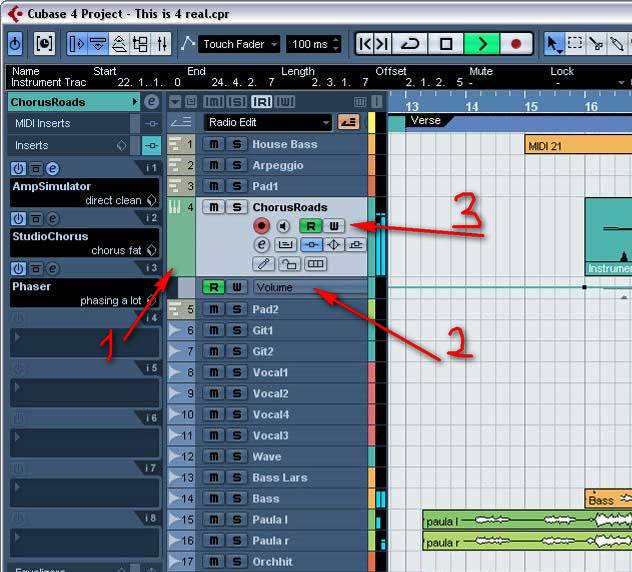Toggle the ChorusRoads monitor speaker icon
The height and width of the screenshot is (572, 632).
tap(285, 226)
